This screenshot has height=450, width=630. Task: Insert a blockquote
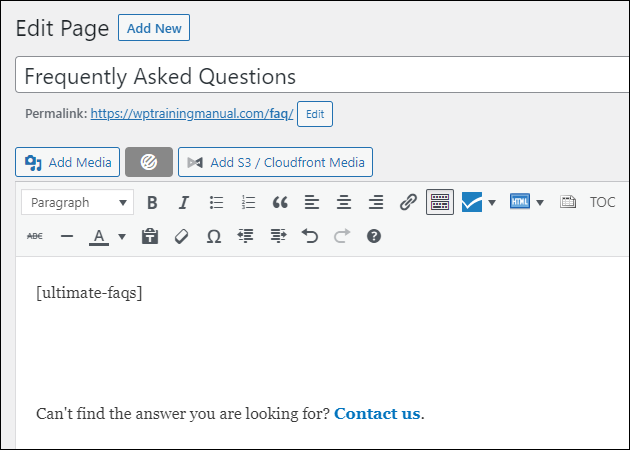(x=280, y=202)
